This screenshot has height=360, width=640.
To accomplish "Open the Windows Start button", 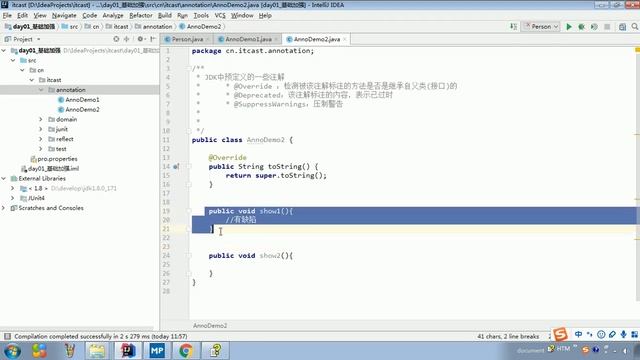I will click(12, 351).
